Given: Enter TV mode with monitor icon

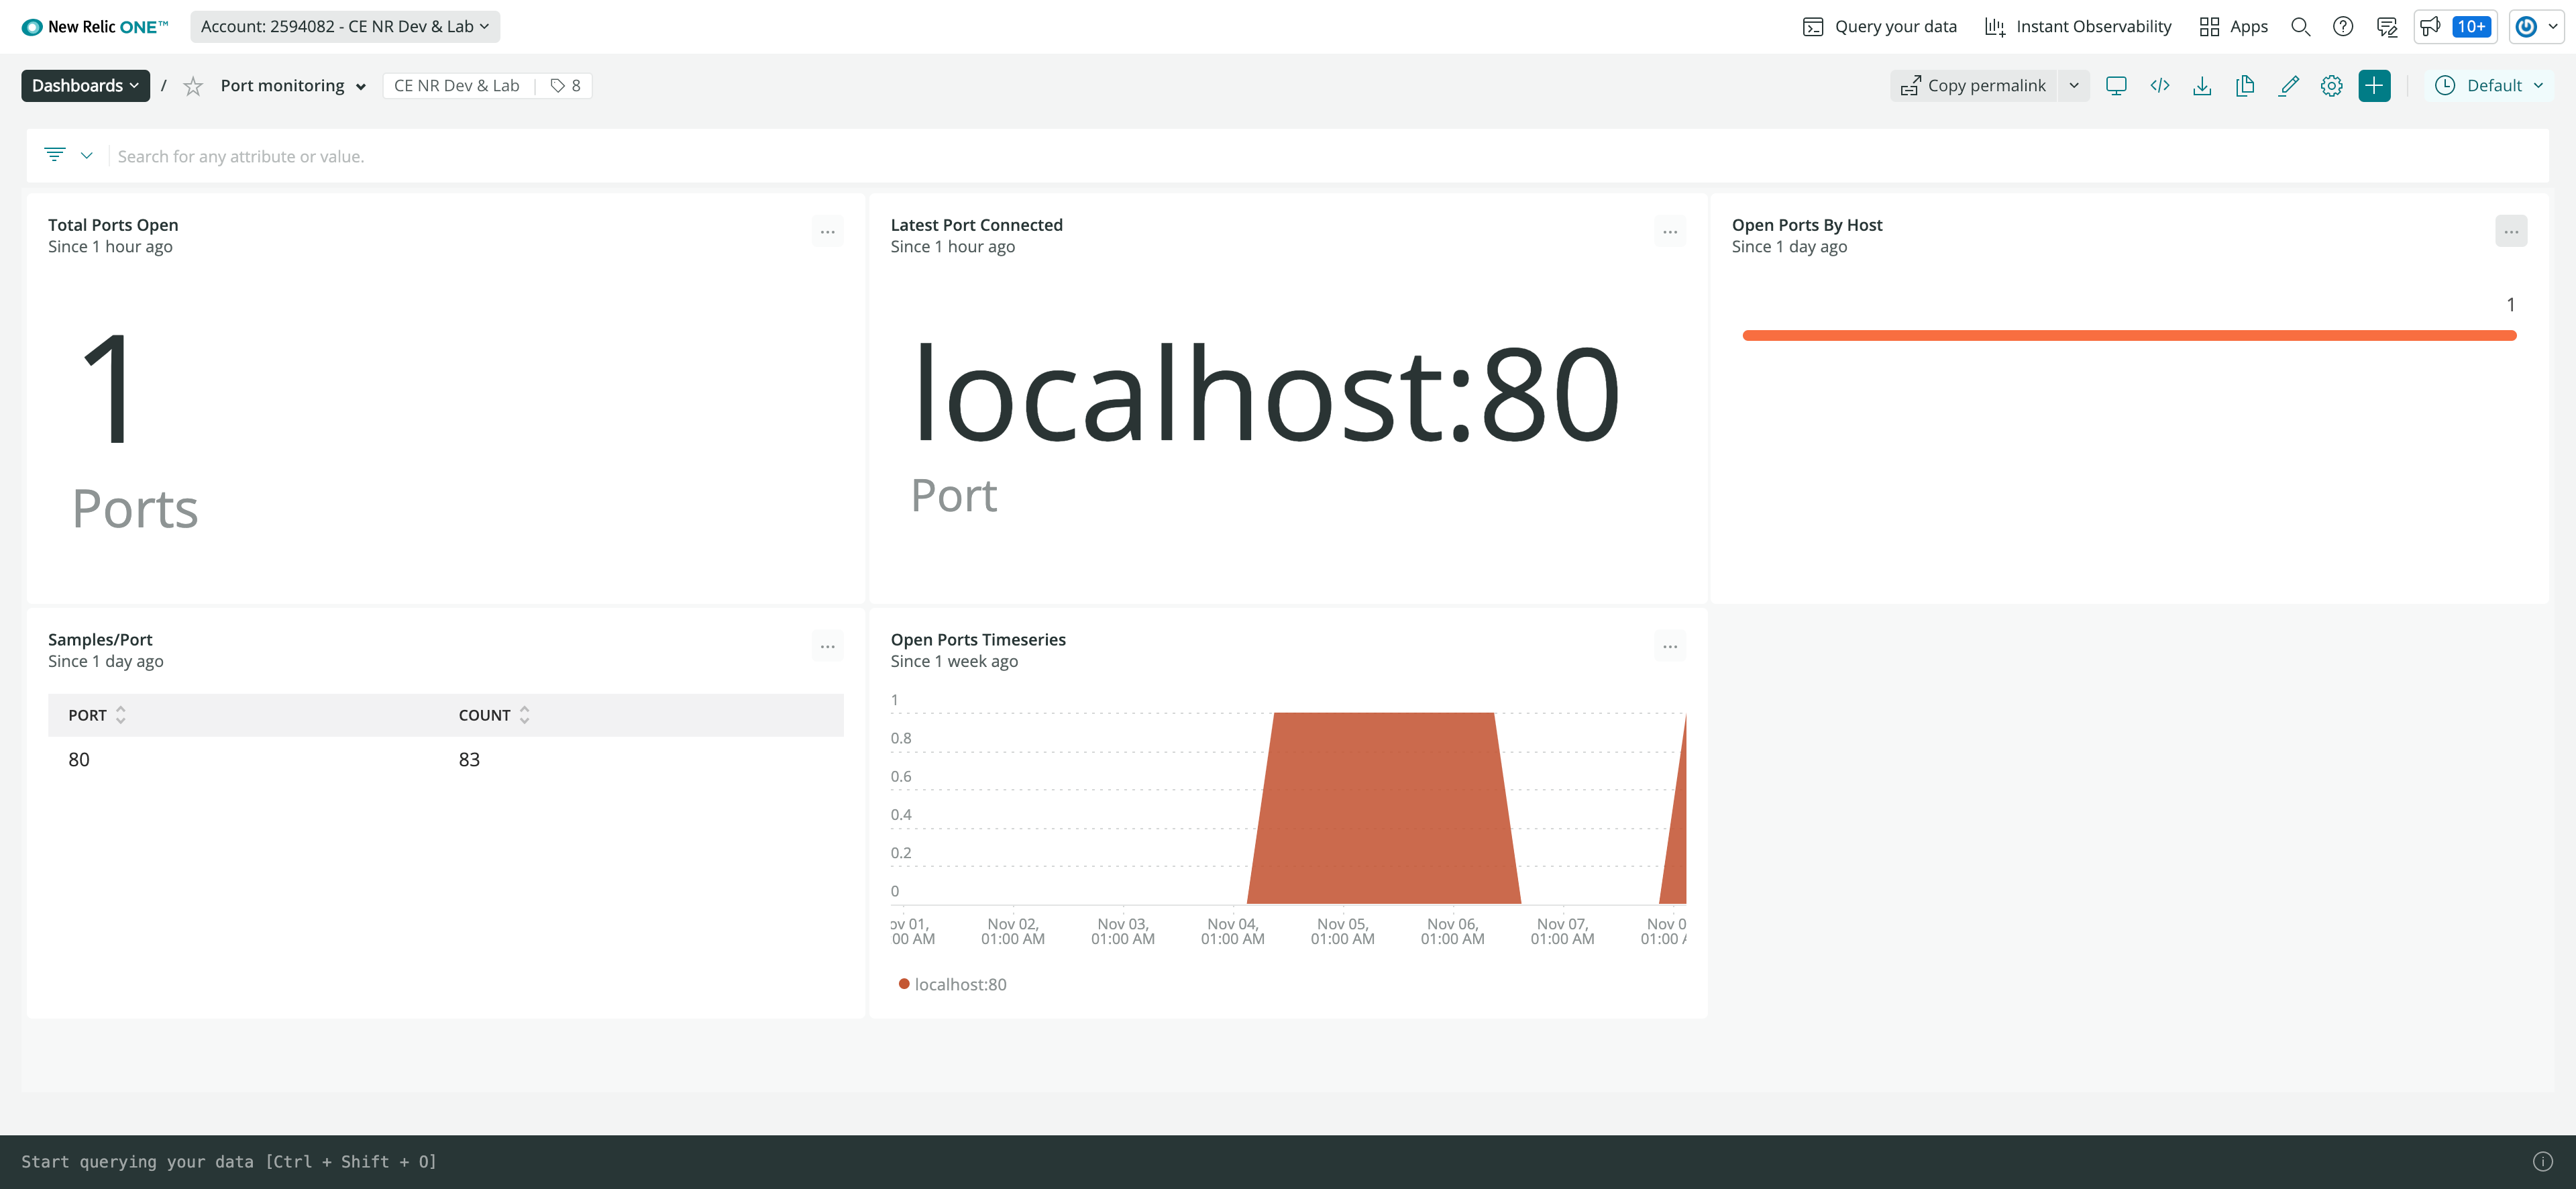Looking at the screenshot, I should point(2116,86).
